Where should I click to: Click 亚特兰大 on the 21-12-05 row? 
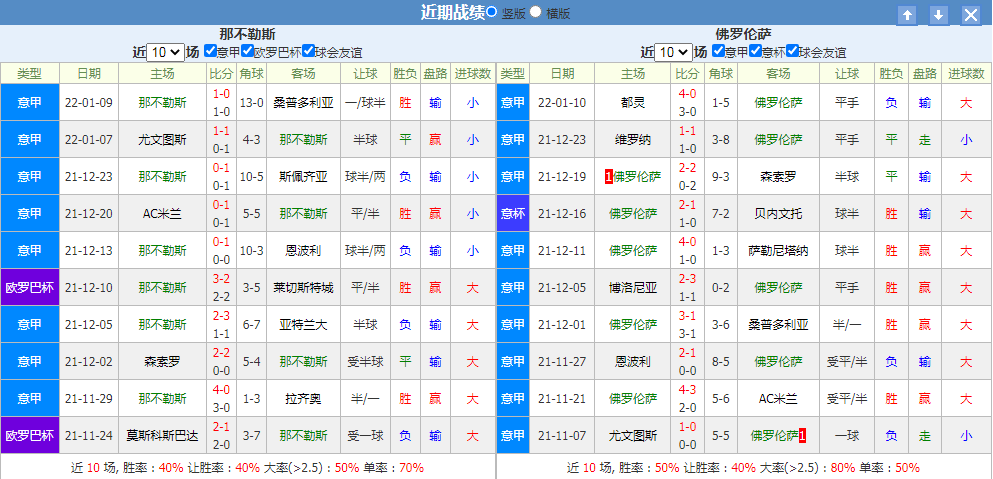pos(303,324)
